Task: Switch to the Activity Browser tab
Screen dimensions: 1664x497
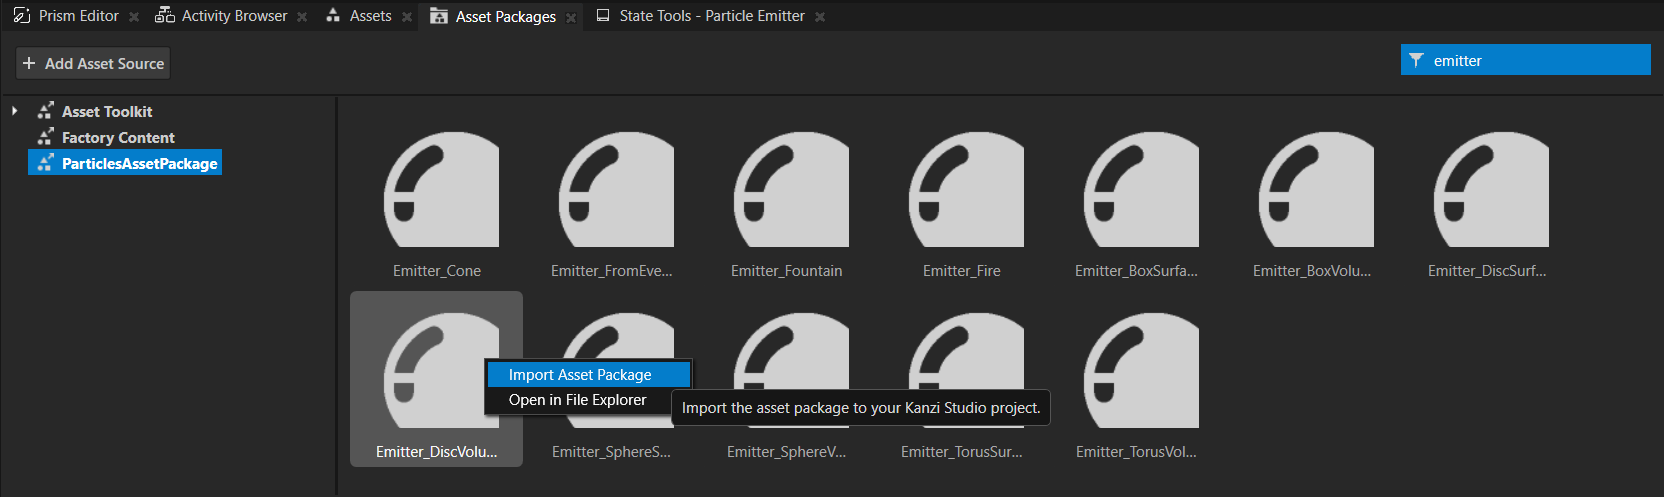Action: [234, 16]
